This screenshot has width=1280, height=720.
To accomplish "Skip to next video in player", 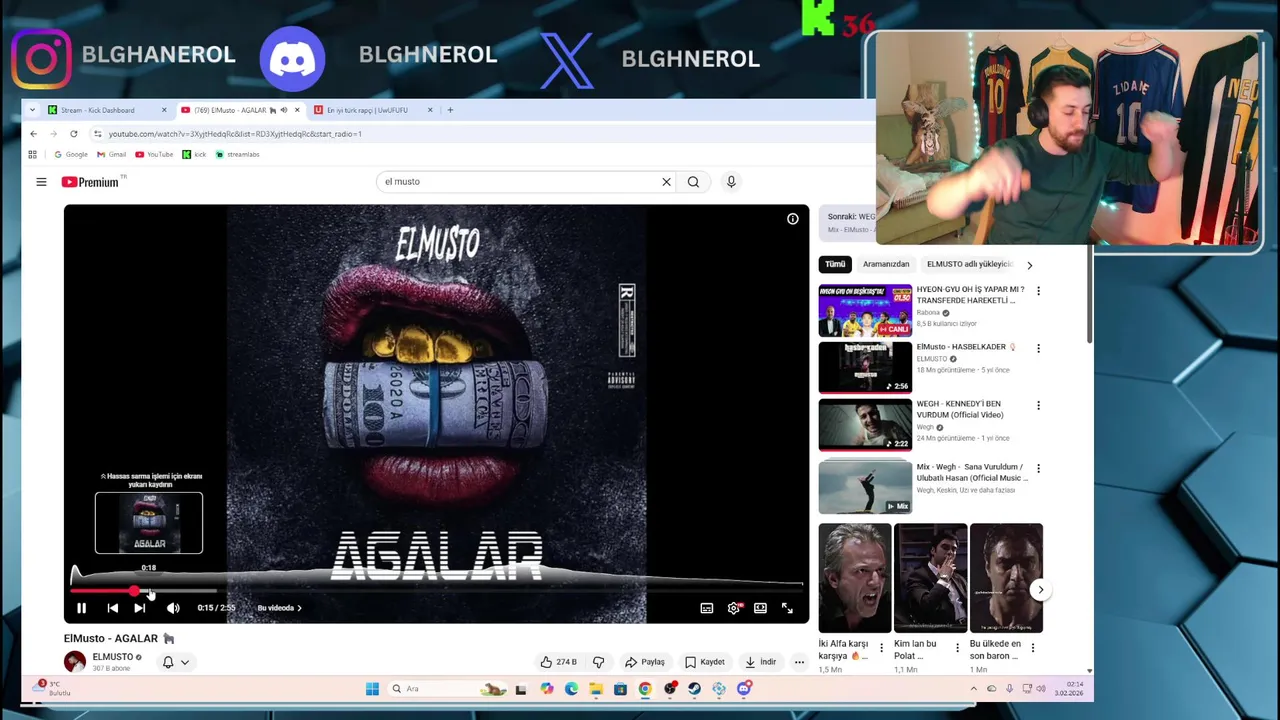I will point(140,608).
